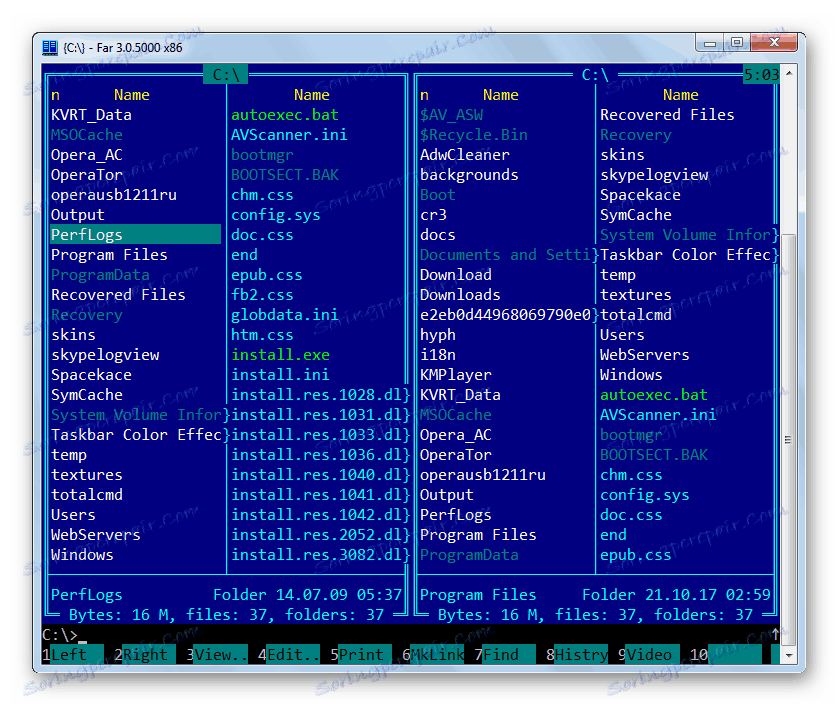Select Downloads folder
839x706 pixels.
pos(460,295)
